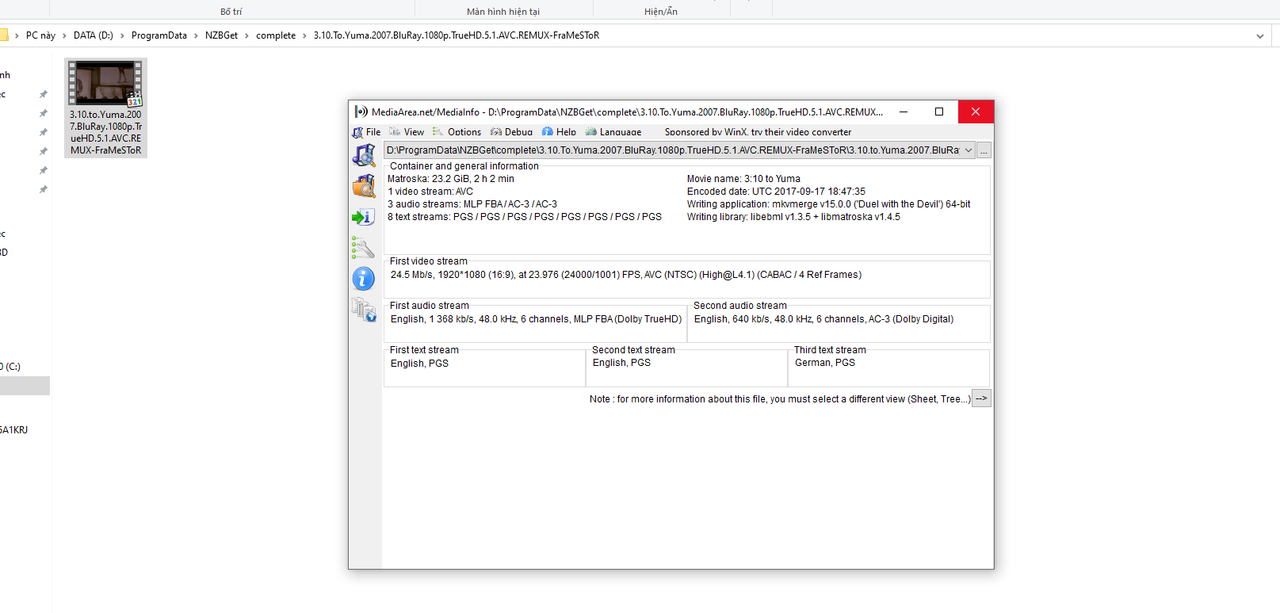Maximize the MediaInfo window

(939, 112)
